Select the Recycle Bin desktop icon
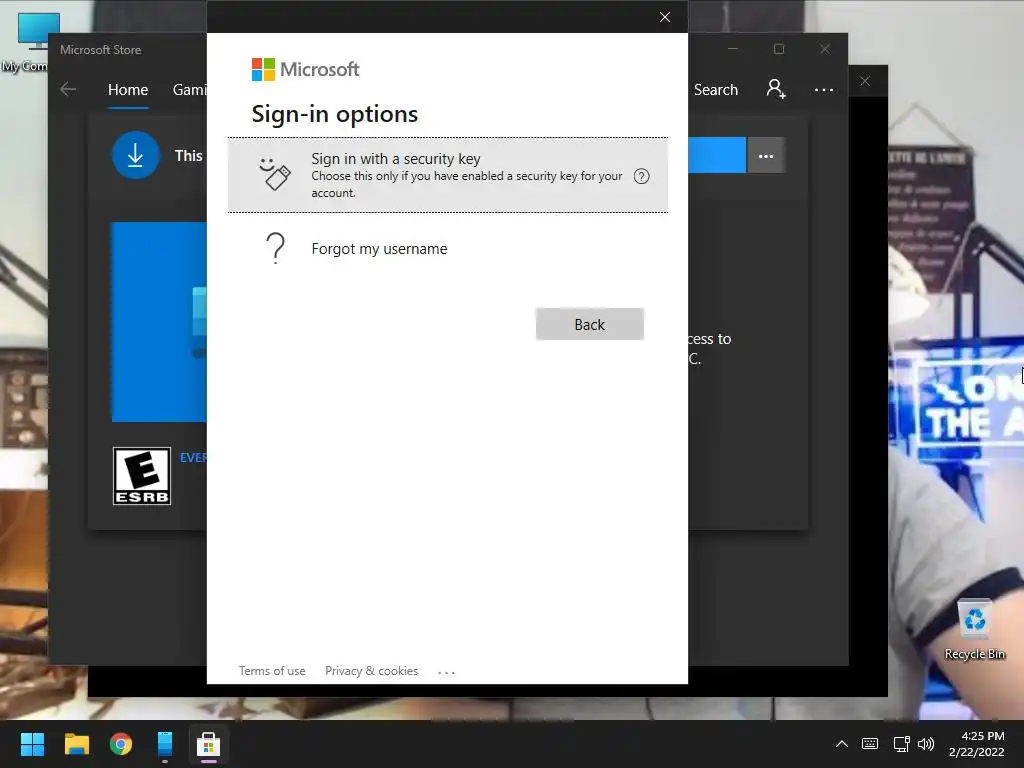The height and width of the screenshot is (768, 1024). 974,629
